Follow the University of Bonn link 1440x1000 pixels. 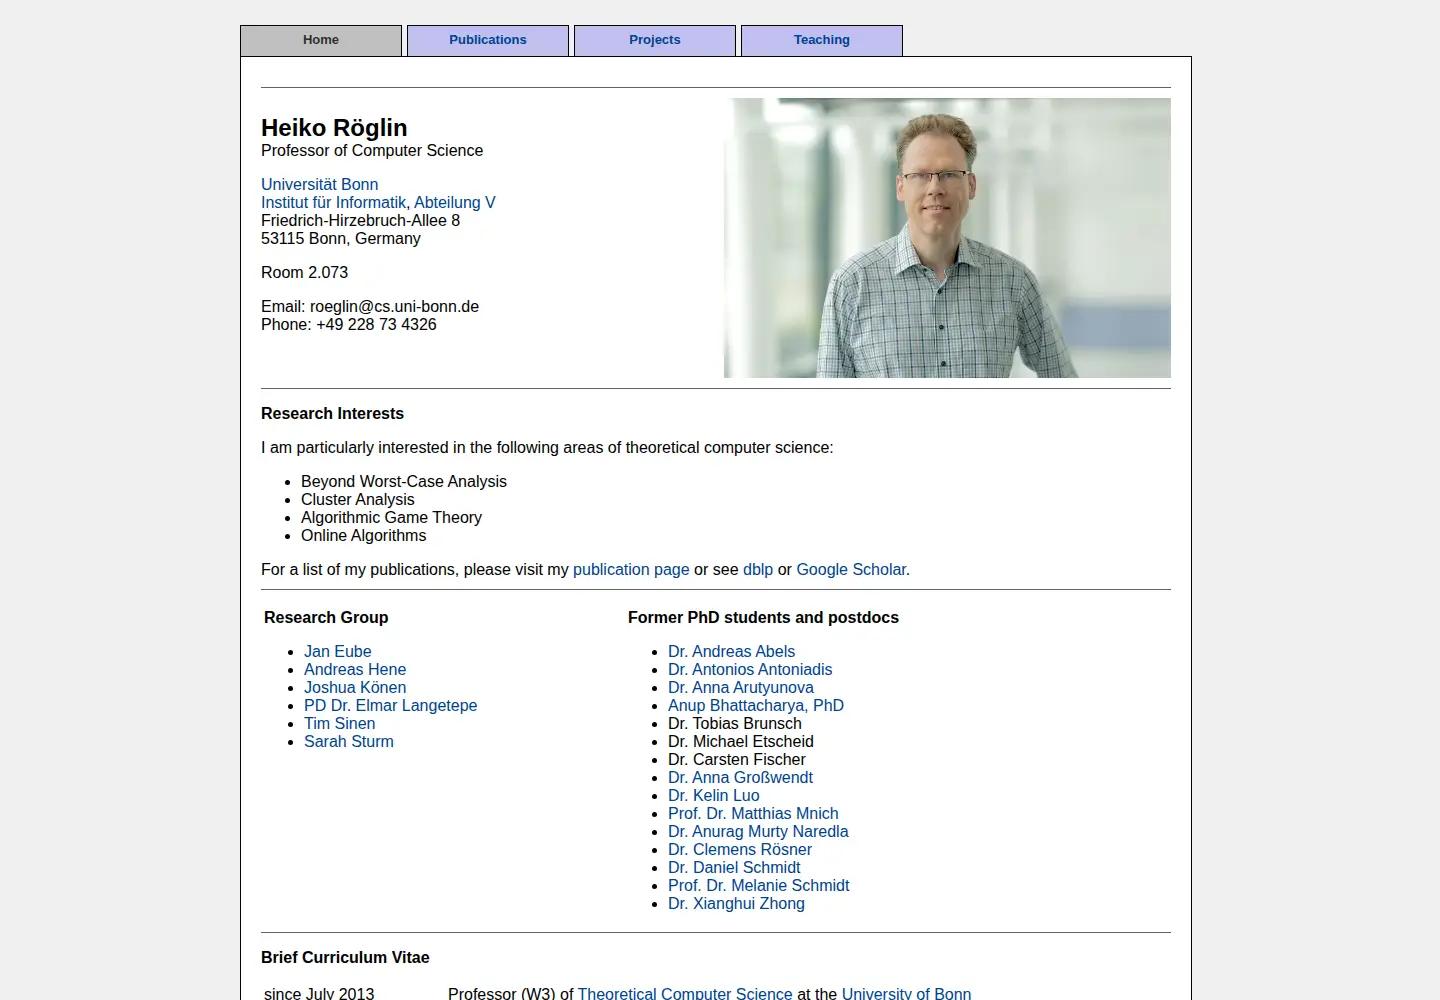click(x=906, y=993)
